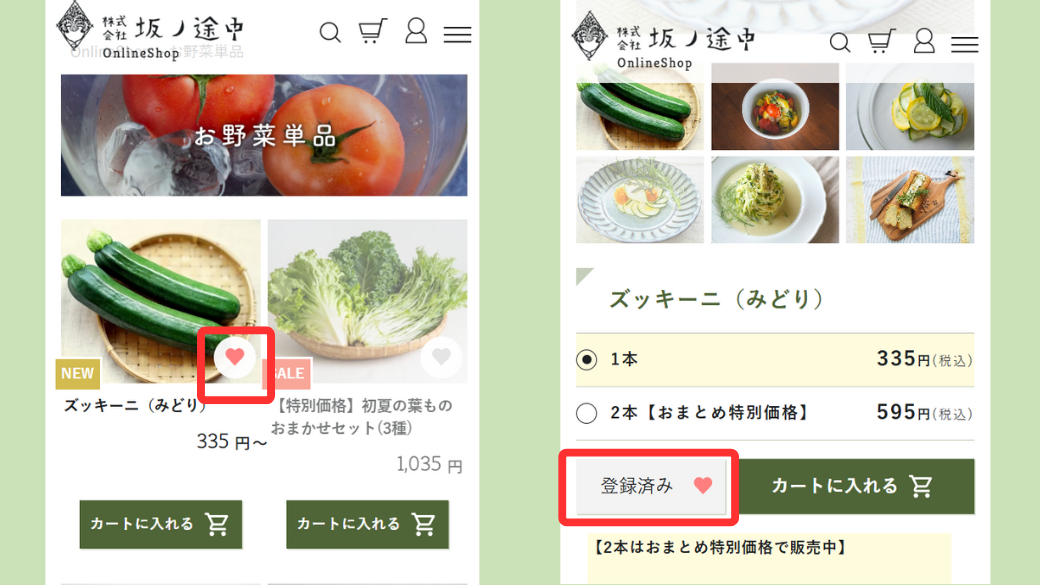Click カートに入れる under 初夏の葉もの set
Screen dimensions: 1040x585
point(367,524)
